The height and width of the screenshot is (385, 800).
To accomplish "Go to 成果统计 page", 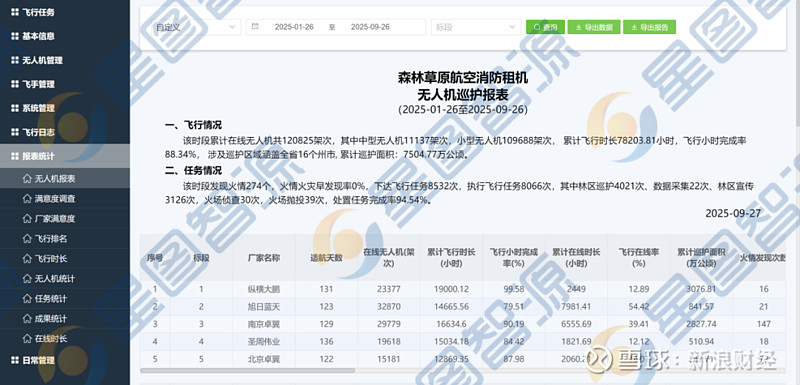I will 65,318.
